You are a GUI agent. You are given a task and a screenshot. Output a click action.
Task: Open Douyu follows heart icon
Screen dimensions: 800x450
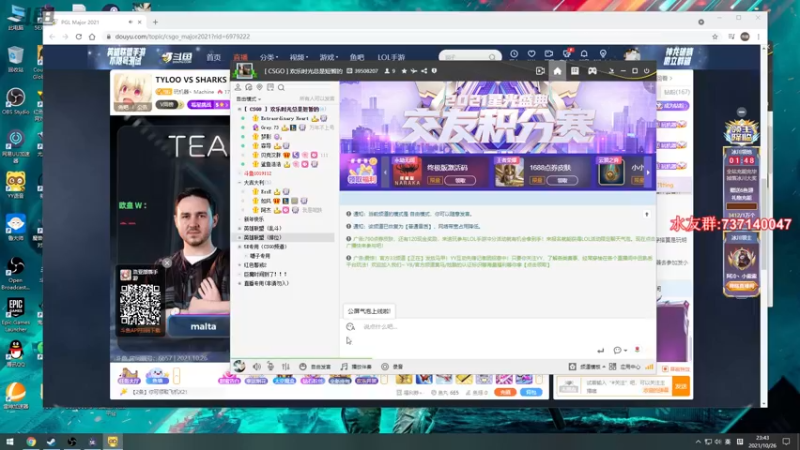(531, 54)
